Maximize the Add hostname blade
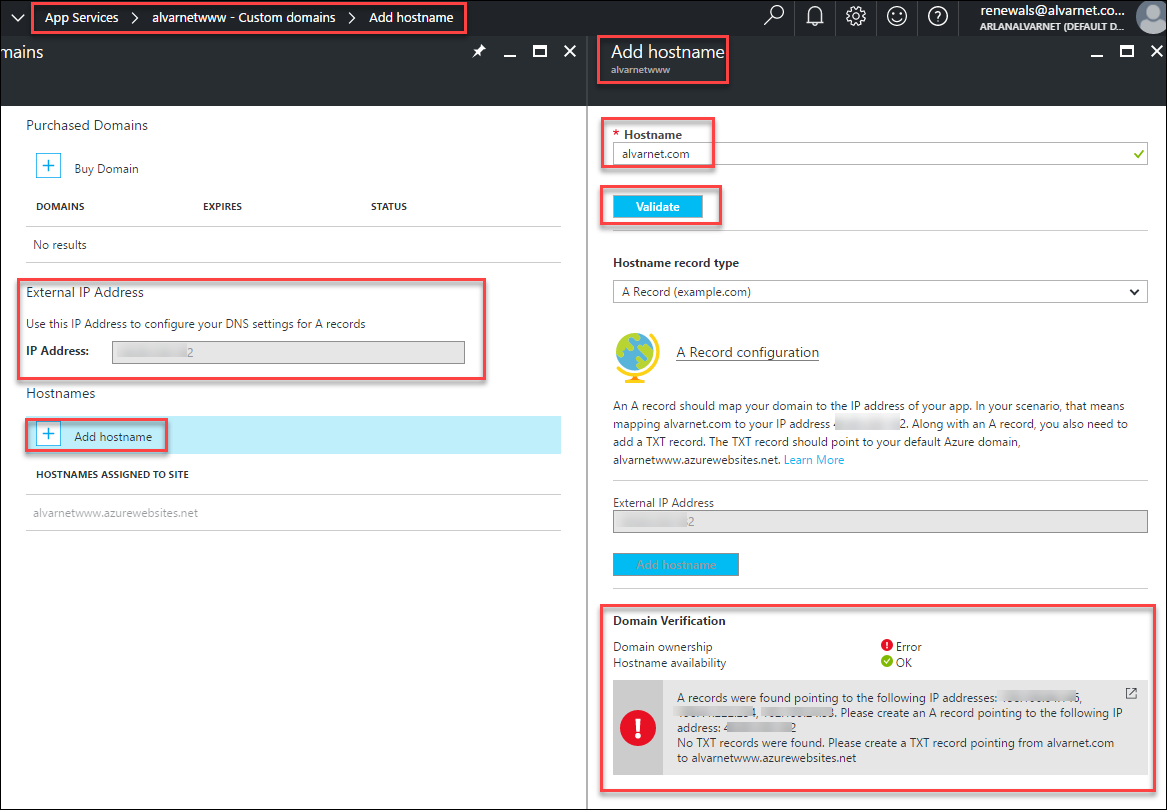This screenshot has height=810, width=1167. point(1127,51)
